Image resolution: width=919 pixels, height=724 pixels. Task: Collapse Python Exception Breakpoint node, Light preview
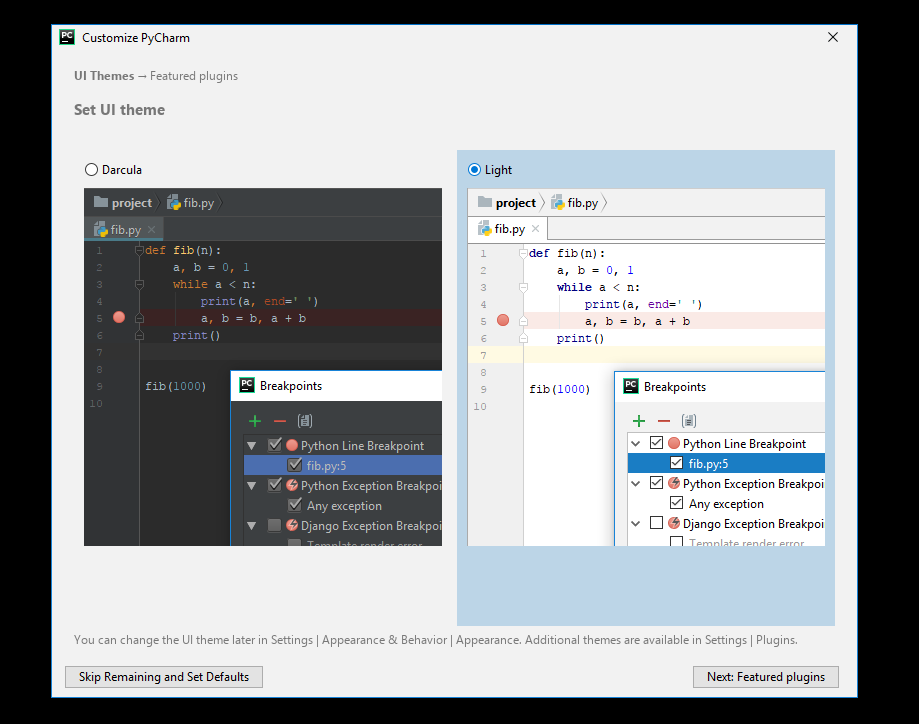click(635, 484)
